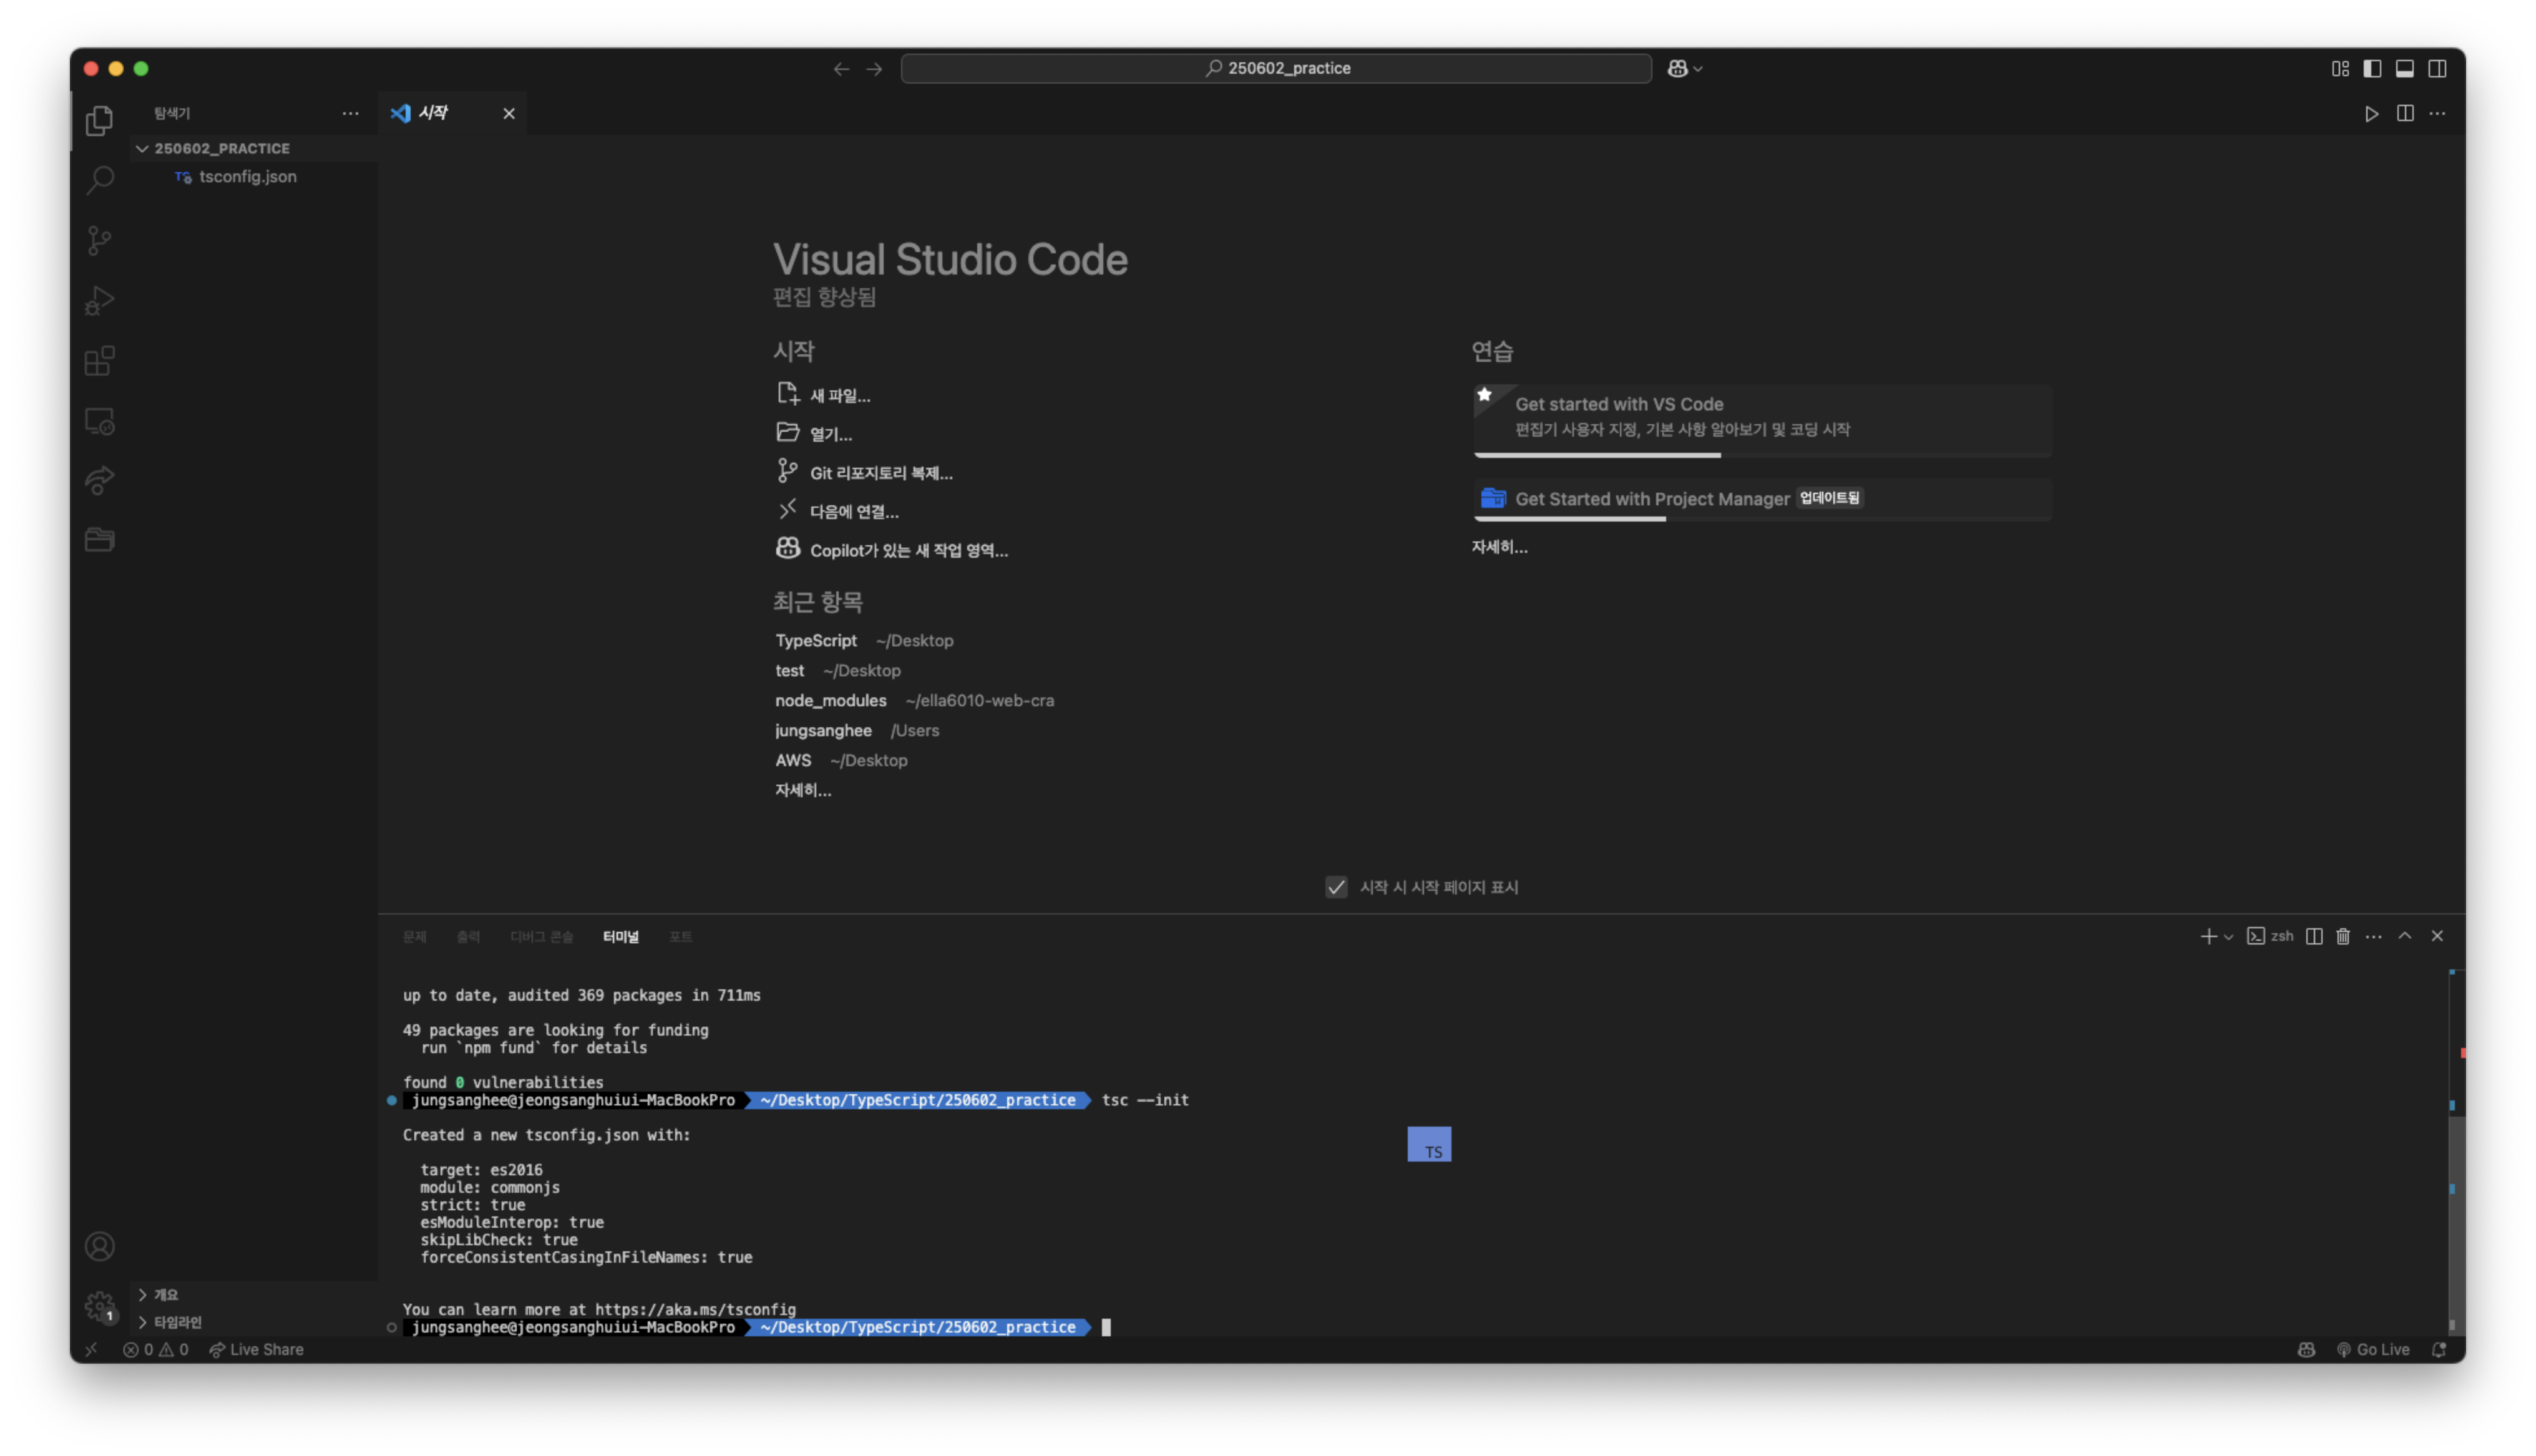The height and width of the screenshot is (1456, 2536).
Task: Open the Accounts menu icon
Action: click(99, 1247)
